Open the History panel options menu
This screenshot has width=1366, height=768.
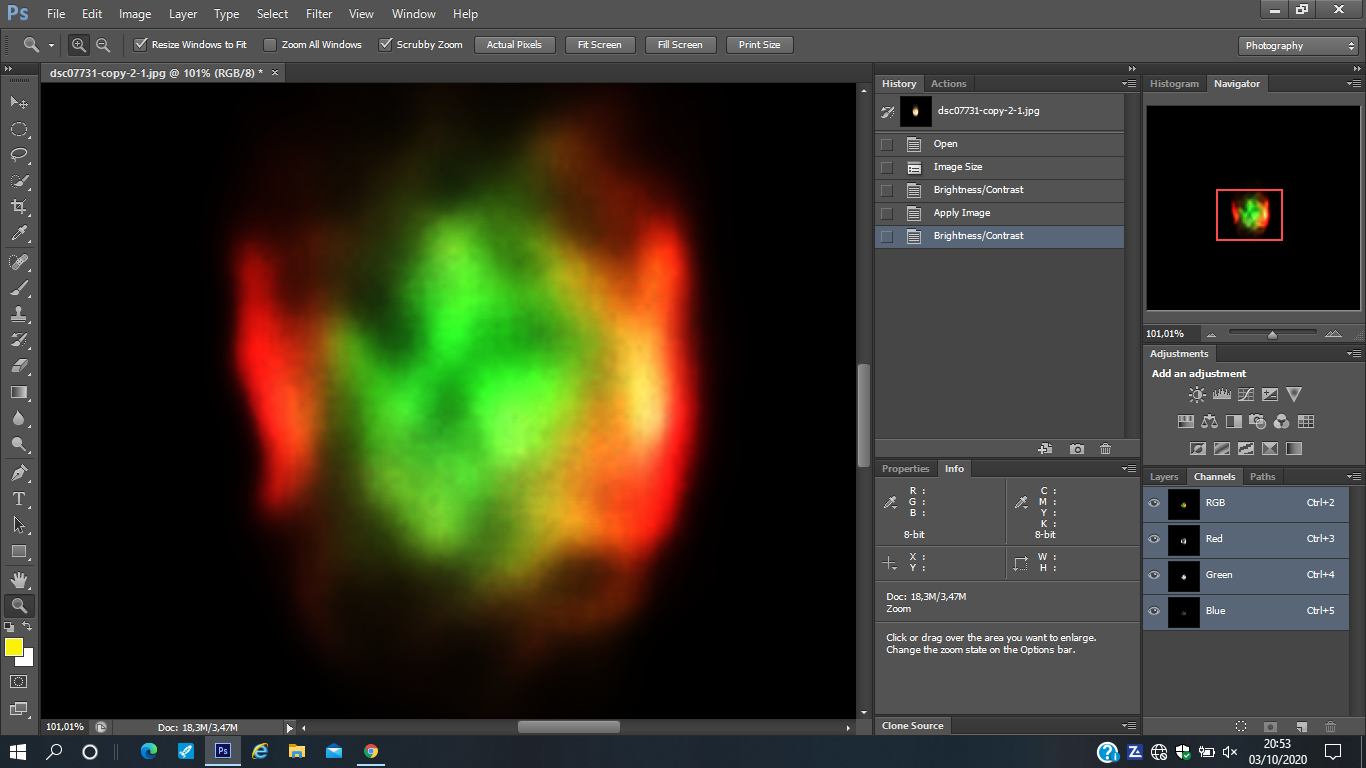[x=1129, y=84]
